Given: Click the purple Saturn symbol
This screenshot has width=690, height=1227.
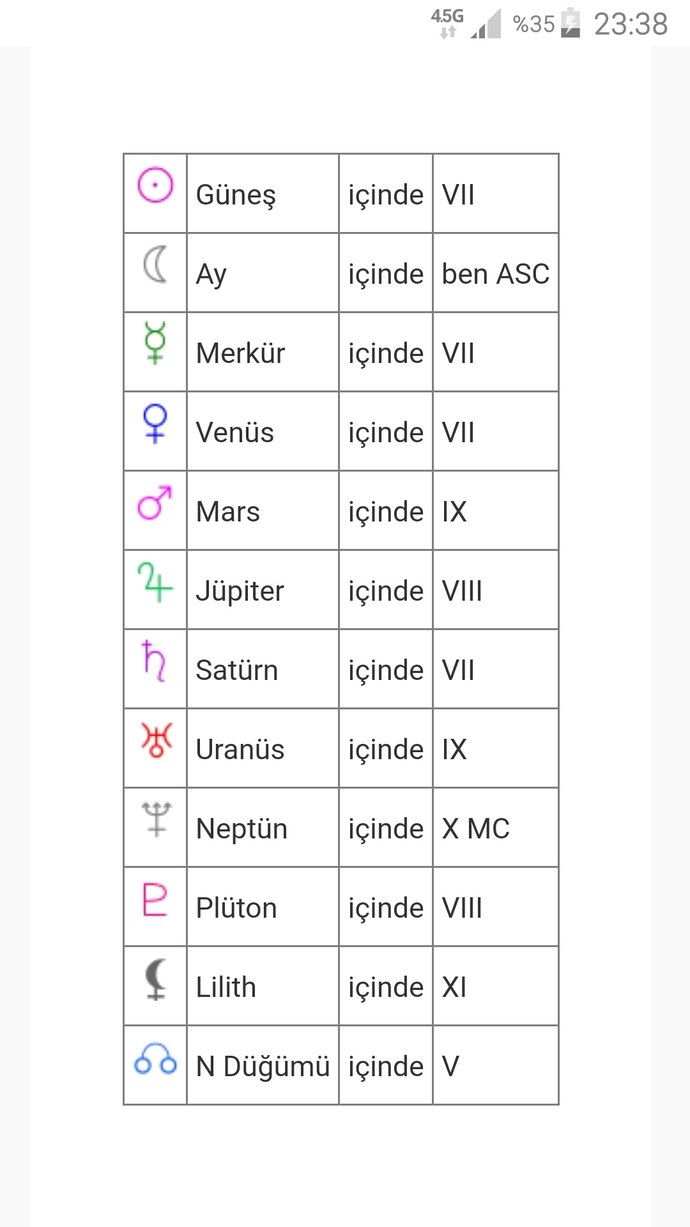Looking at the screenshot, I should [x=155, y=661].
